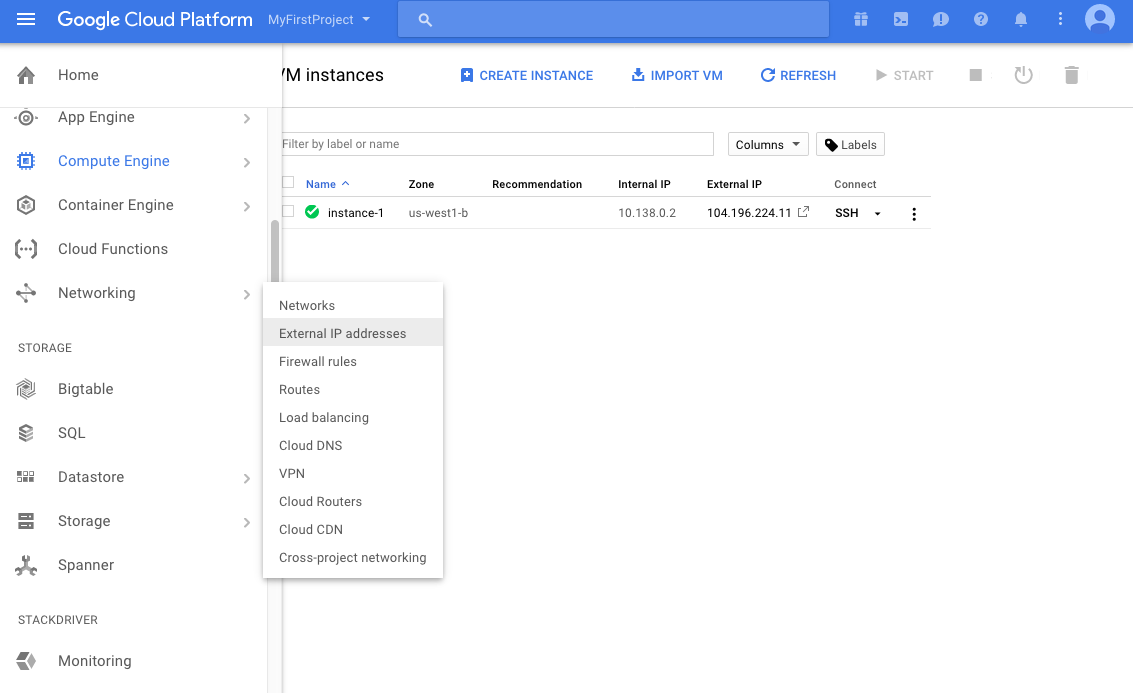This screenshot has width=1133, height=693.
Task: Select External IP addresses menu item
Action: click(x=342, y=333)
